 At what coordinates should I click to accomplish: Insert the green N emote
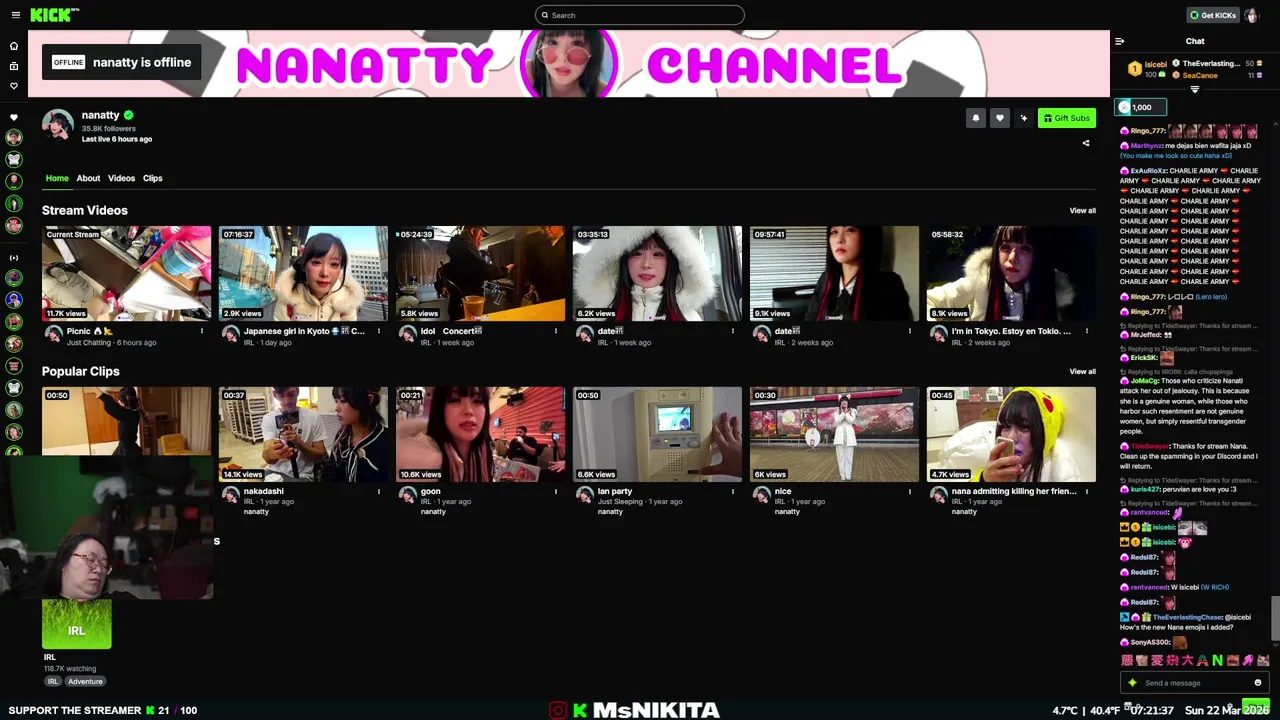pyautogui.click(x=1217, y=660)
